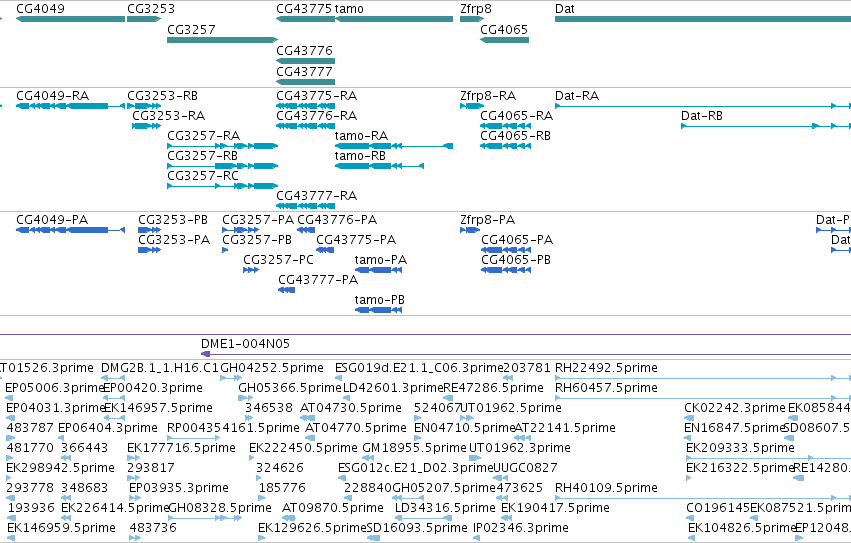Open EST EK146959.5prime
851x543 pixels.
click(61, 529)
